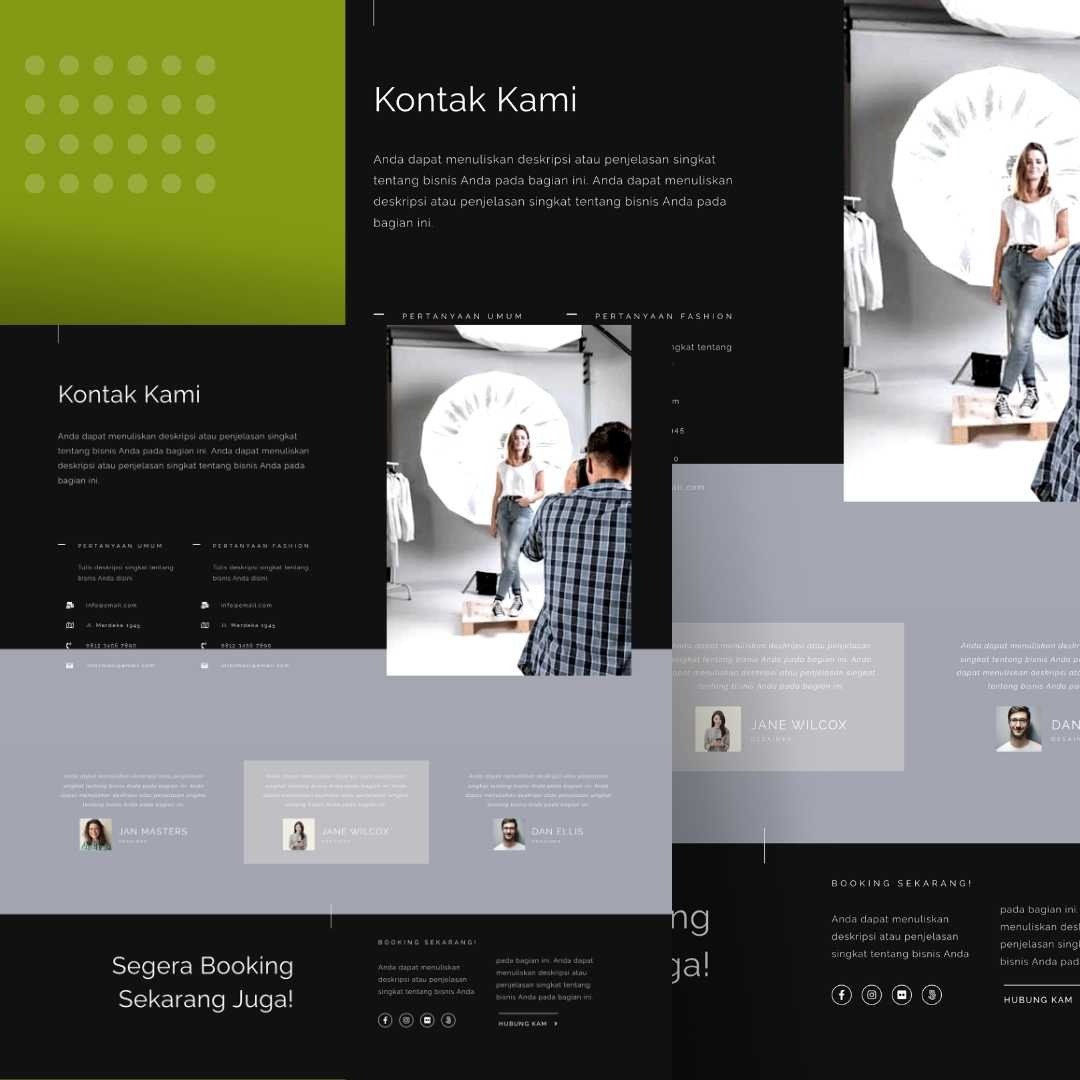The height and width of the screenshot is (1080, 1080).
Task: Click the green block with dot pattern
Action: (172, 162)
